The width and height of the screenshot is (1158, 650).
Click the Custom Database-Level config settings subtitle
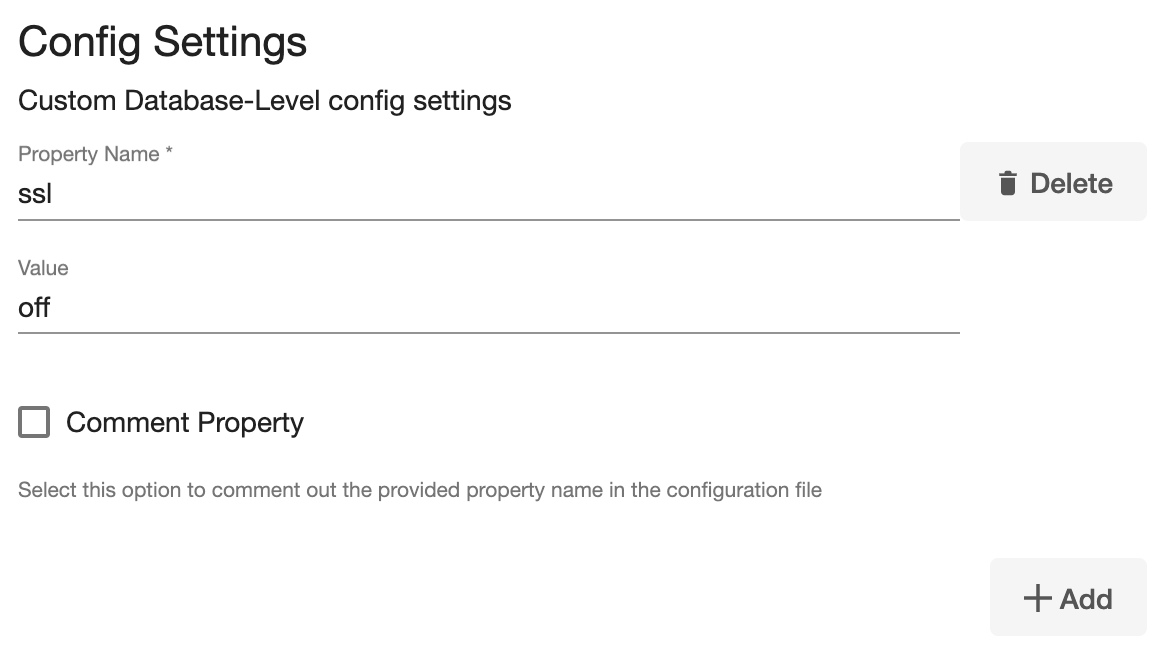[265, 100]
